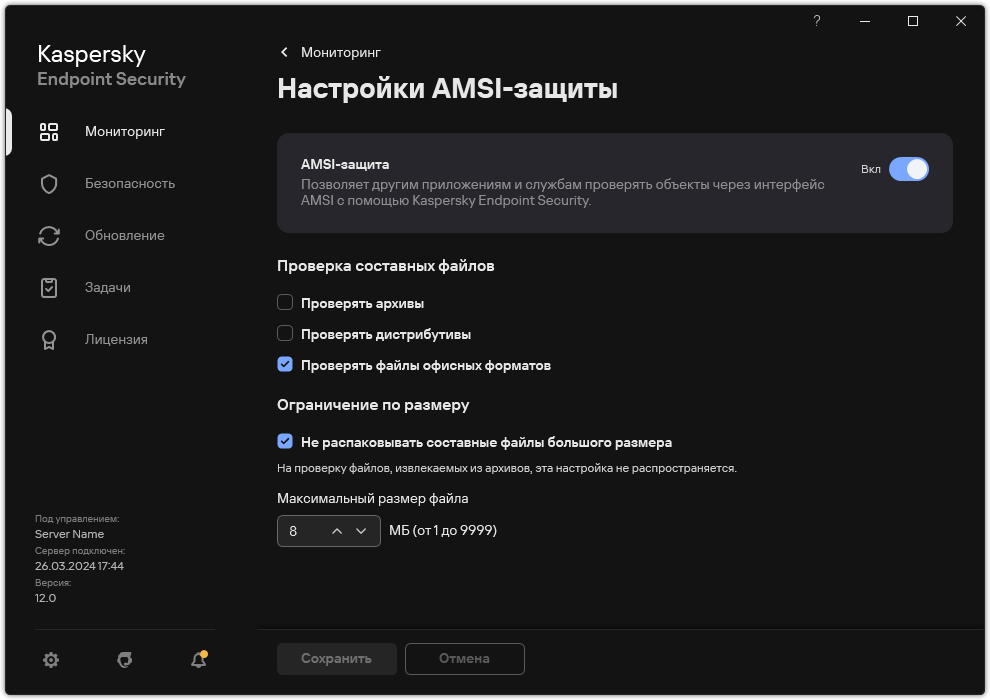
Task: Uncheck Проверять файлы офисных форматов
Action: point(285,365)
